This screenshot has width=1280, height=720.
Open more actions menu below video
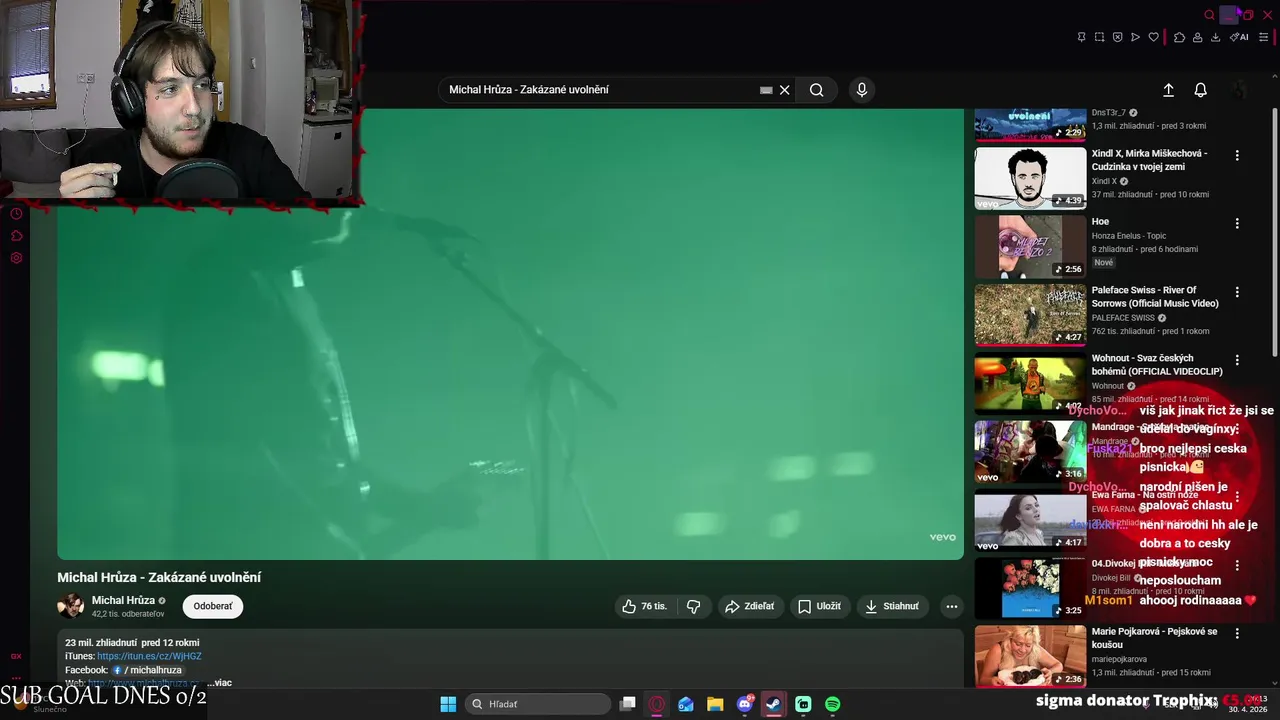(952, 606)
